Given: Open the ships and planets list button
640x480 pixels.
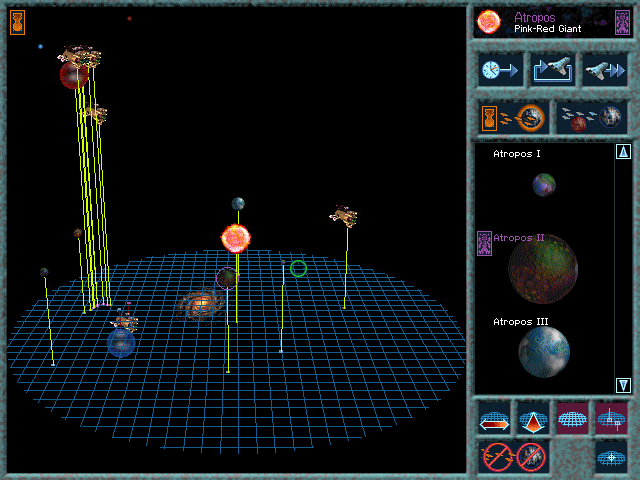Looking at the screenshot, I should pyautogui.click(x=591, y=118).
